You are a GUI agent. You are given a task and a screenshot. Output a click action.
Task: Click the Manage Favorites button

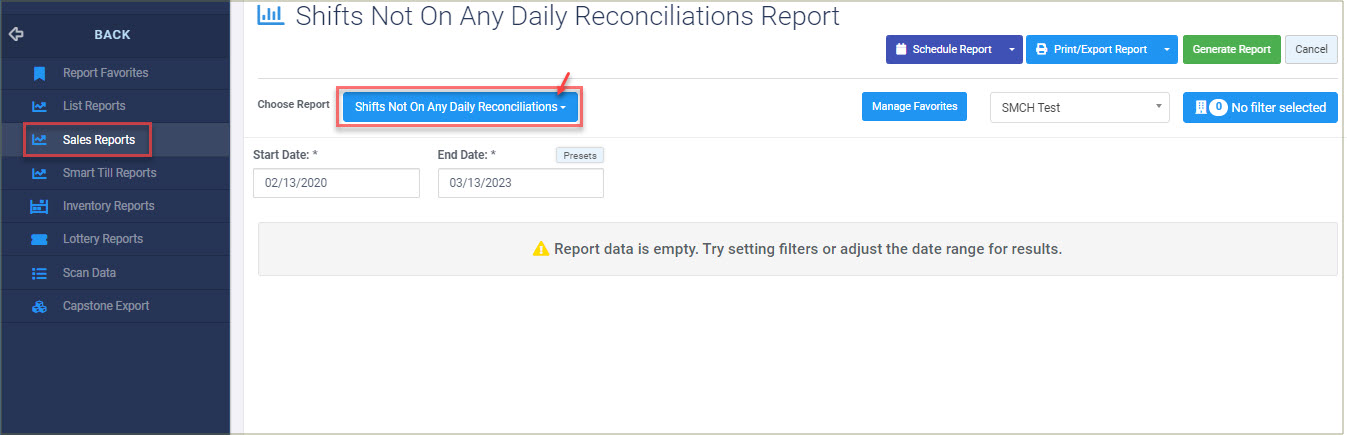(914, 106)
